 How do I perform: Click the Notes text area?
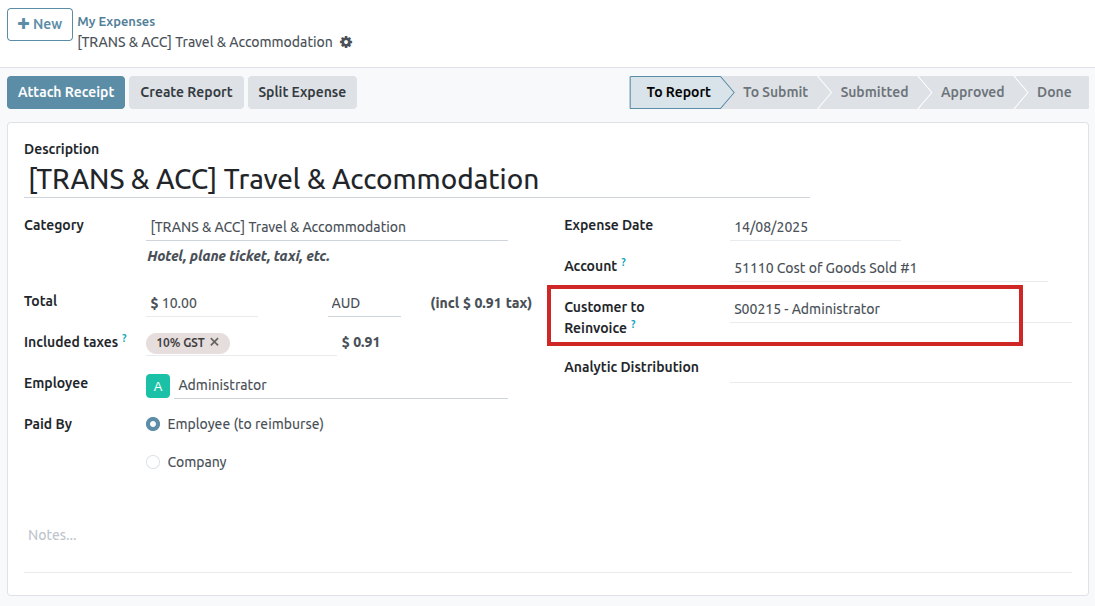click(x=546, y=535)
